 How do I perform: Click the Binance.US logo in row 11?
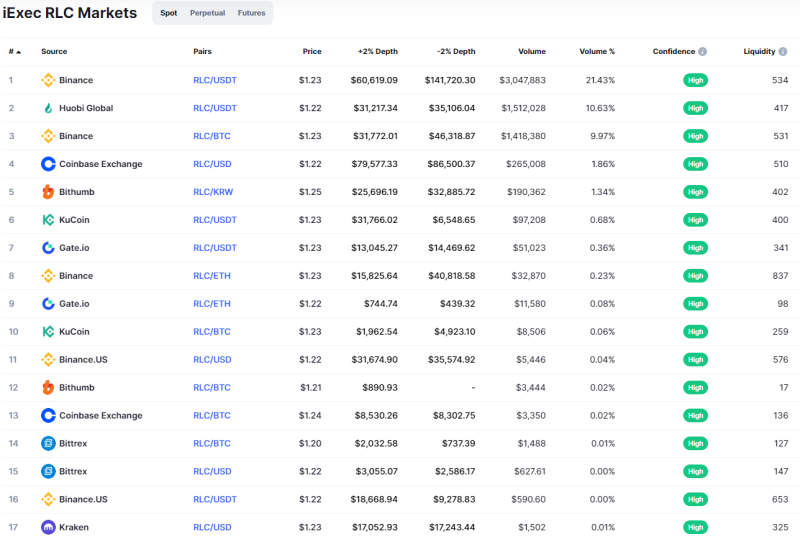[48, 360]
